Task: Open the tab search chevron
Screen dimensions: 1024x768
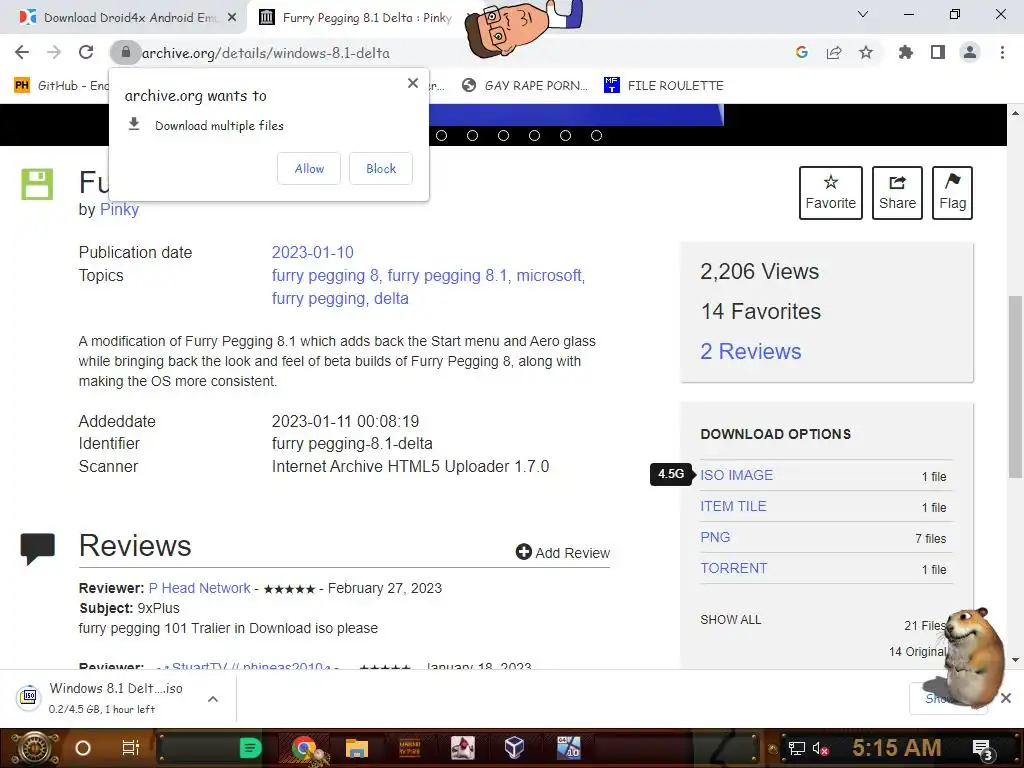Action: tap(863, 14)
